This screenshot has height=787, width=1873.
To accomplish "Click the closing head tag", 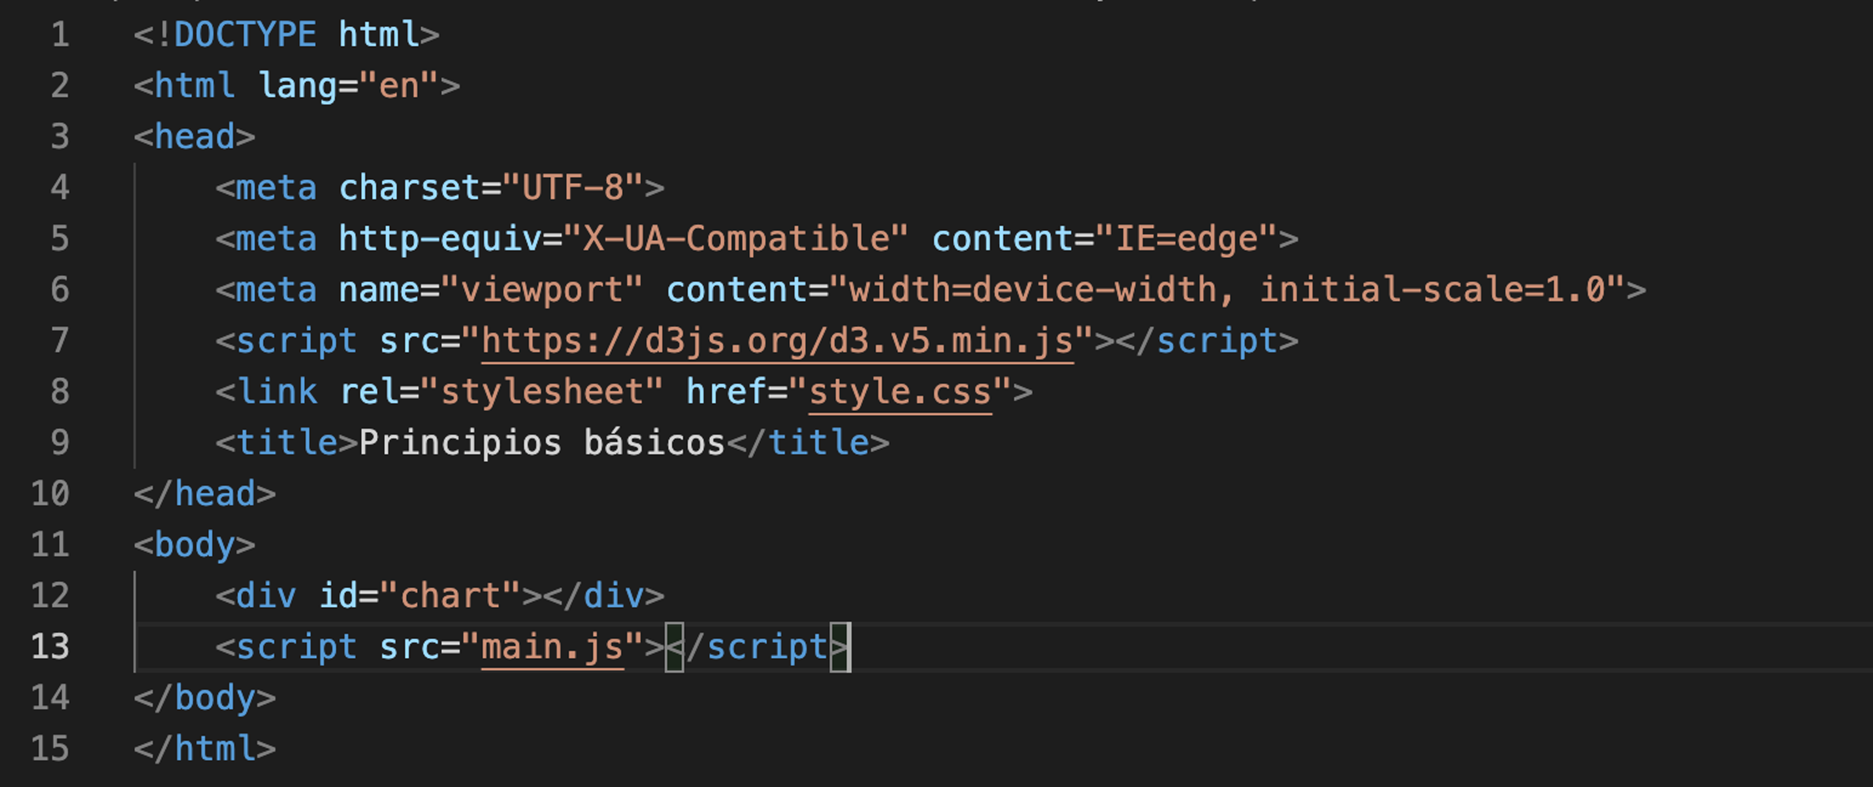I will coord(204,494).
